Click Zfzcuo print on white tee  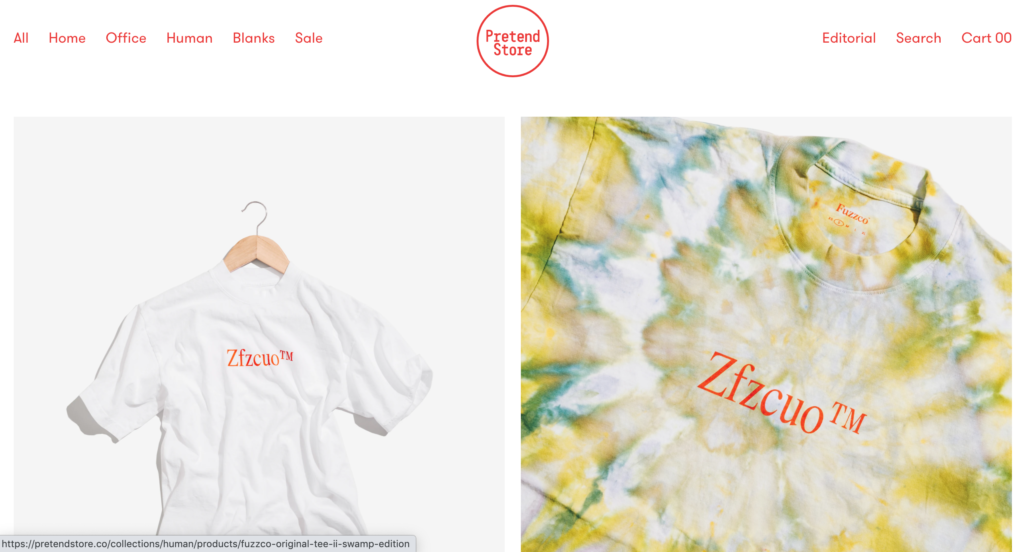coord(259,358)
